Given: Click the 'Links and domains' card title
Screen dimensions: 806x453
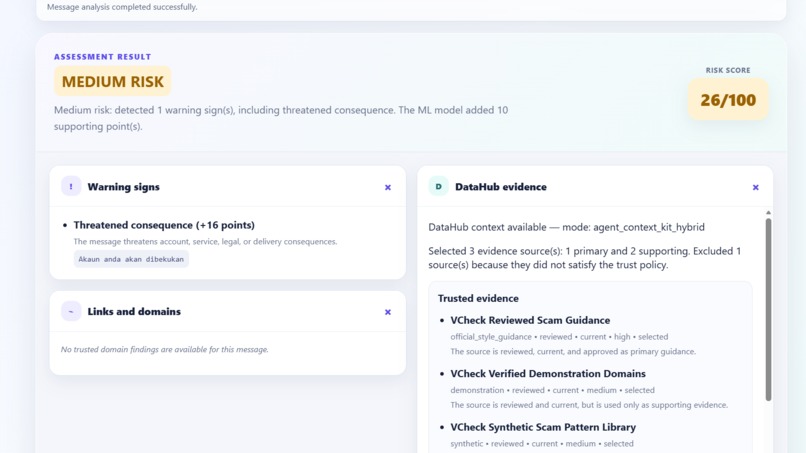Looking at the screenshot, I should click(x=134, y=311).
